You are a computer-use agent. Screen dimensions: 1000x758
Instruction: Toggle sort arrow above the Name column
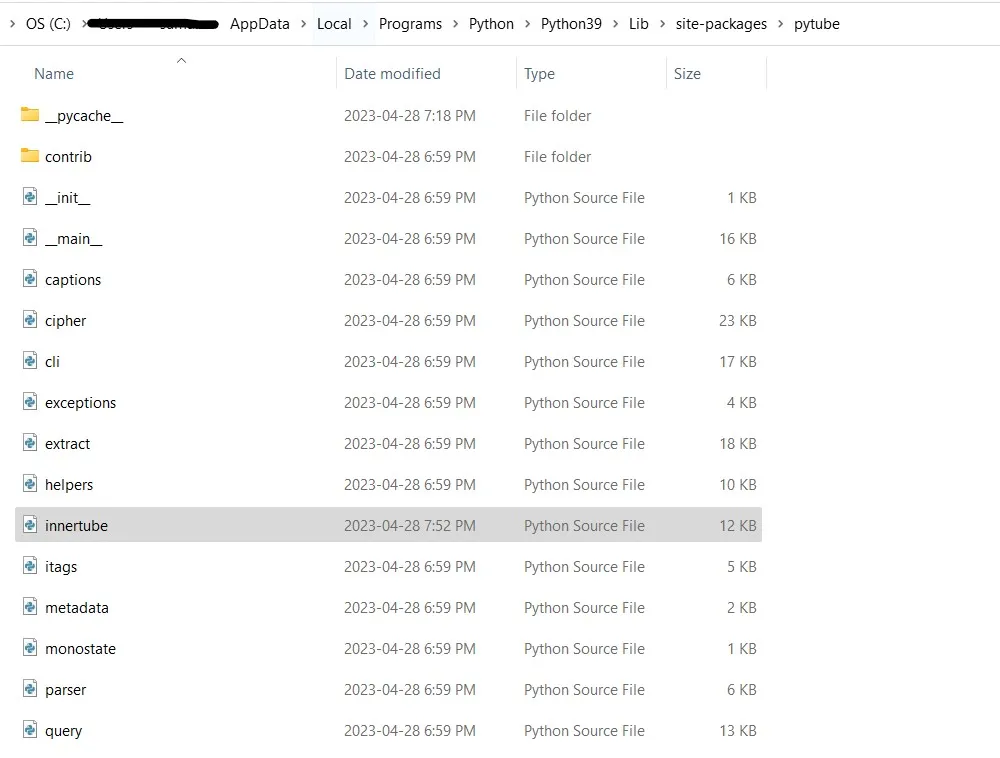coord(181,61)
